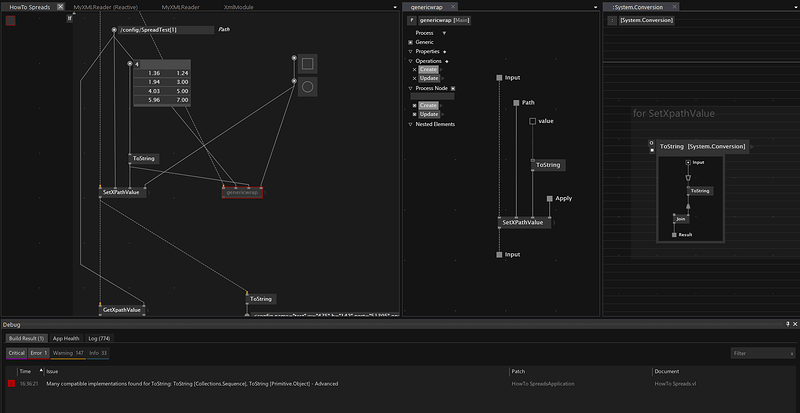Viewport: 800px width, 413px height.
Task: Click the Join node in ToString definition
Action: [681, 218]
